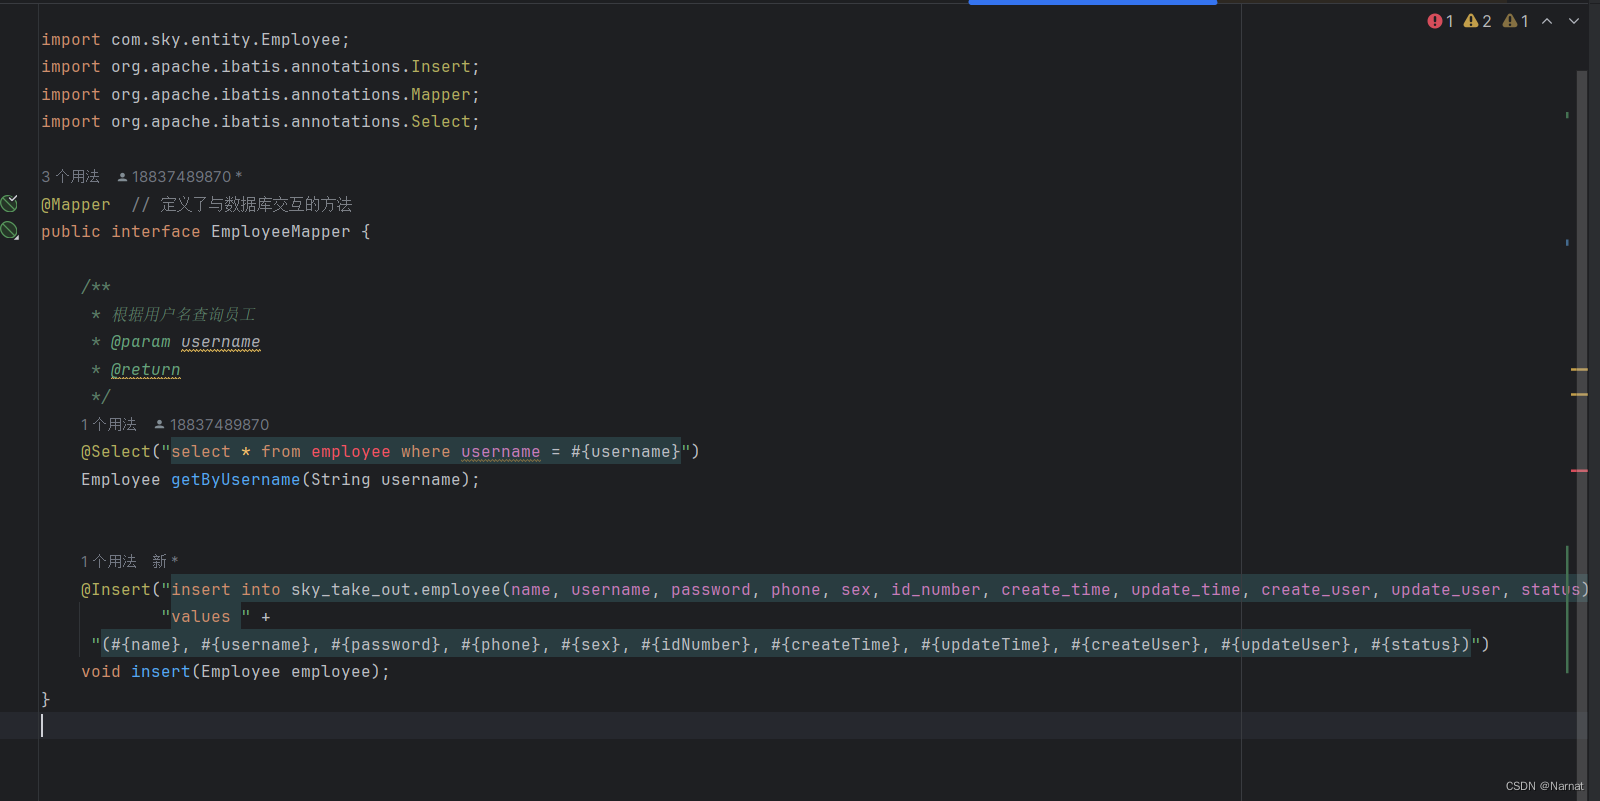This screenshot has width=1600, height=801.
Task: Click javadoc text '根据用户名查询员工'
Action: (x=184, y=315)
